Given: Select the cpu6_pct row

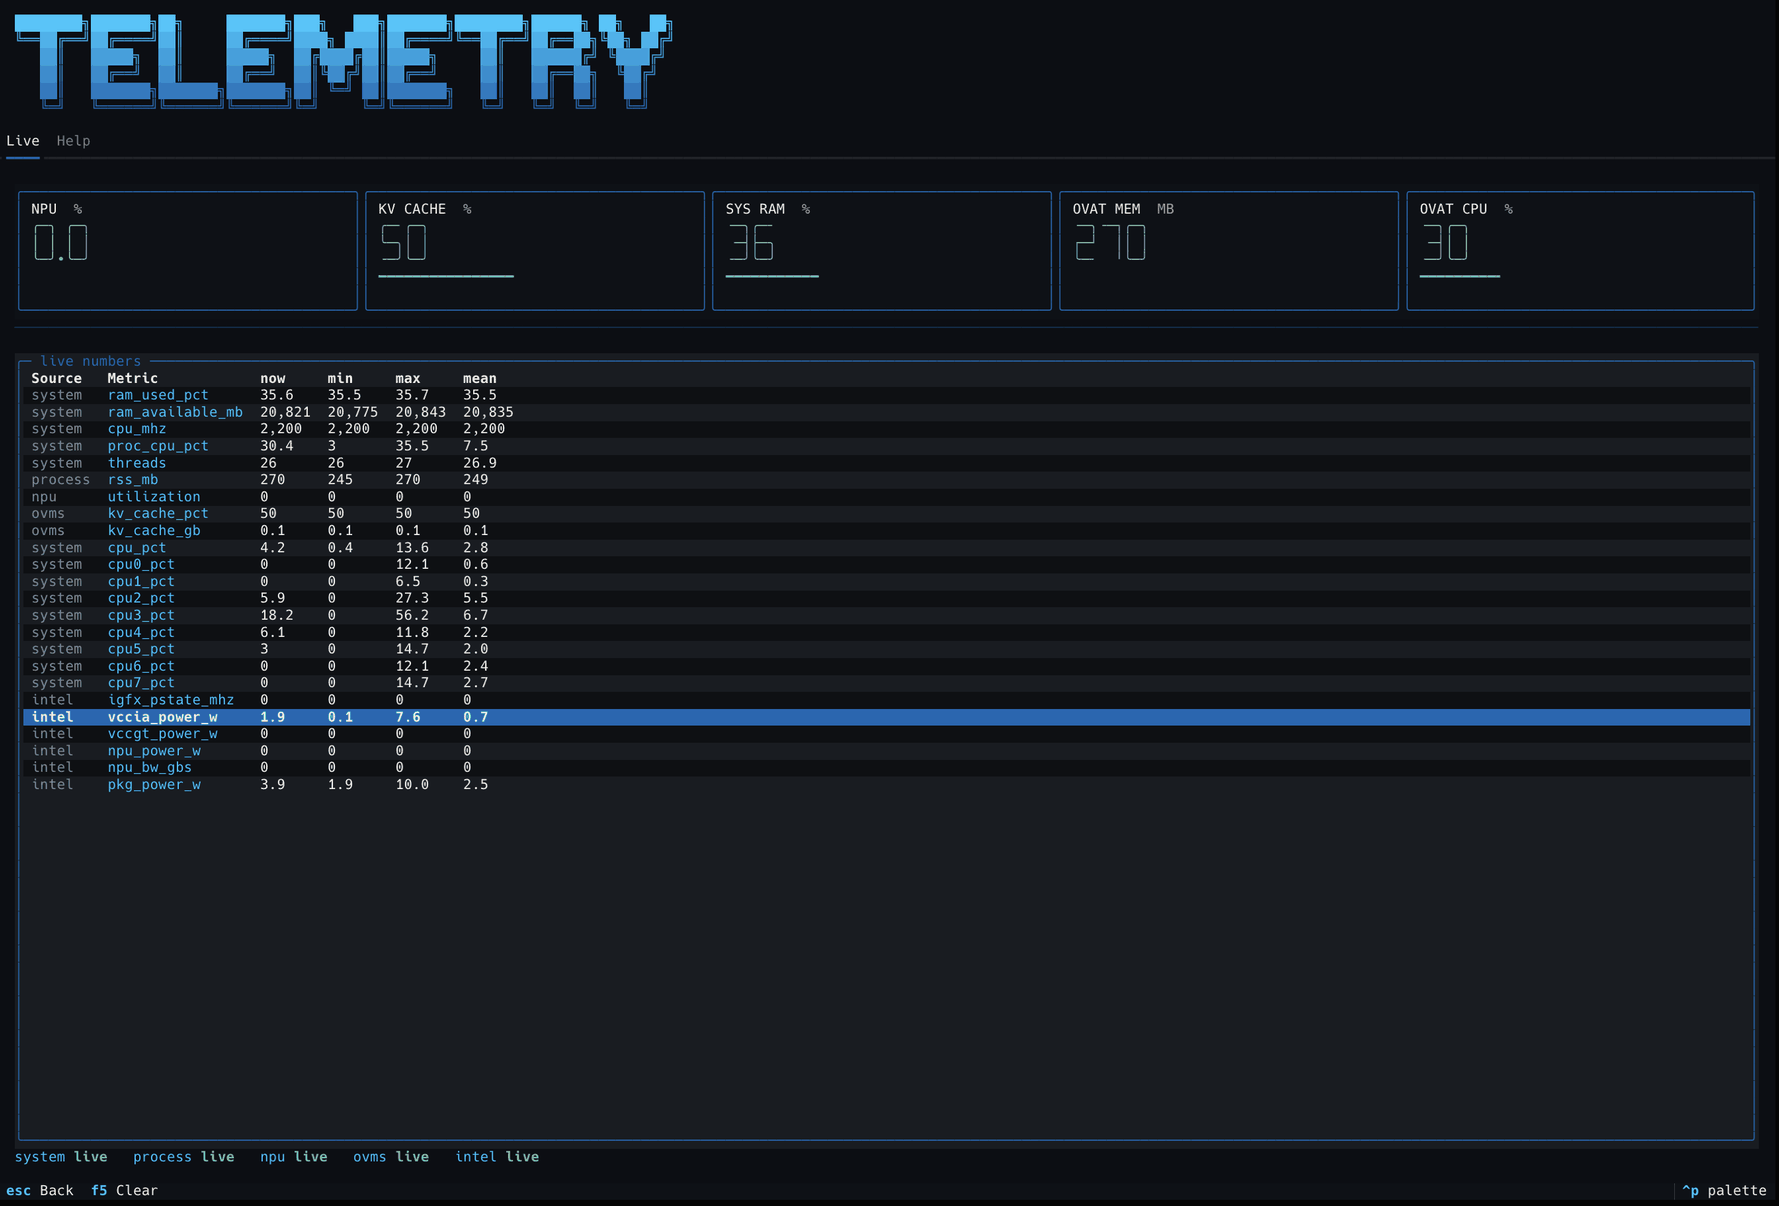Looking at the screenshot, I should tap(886, 666).
